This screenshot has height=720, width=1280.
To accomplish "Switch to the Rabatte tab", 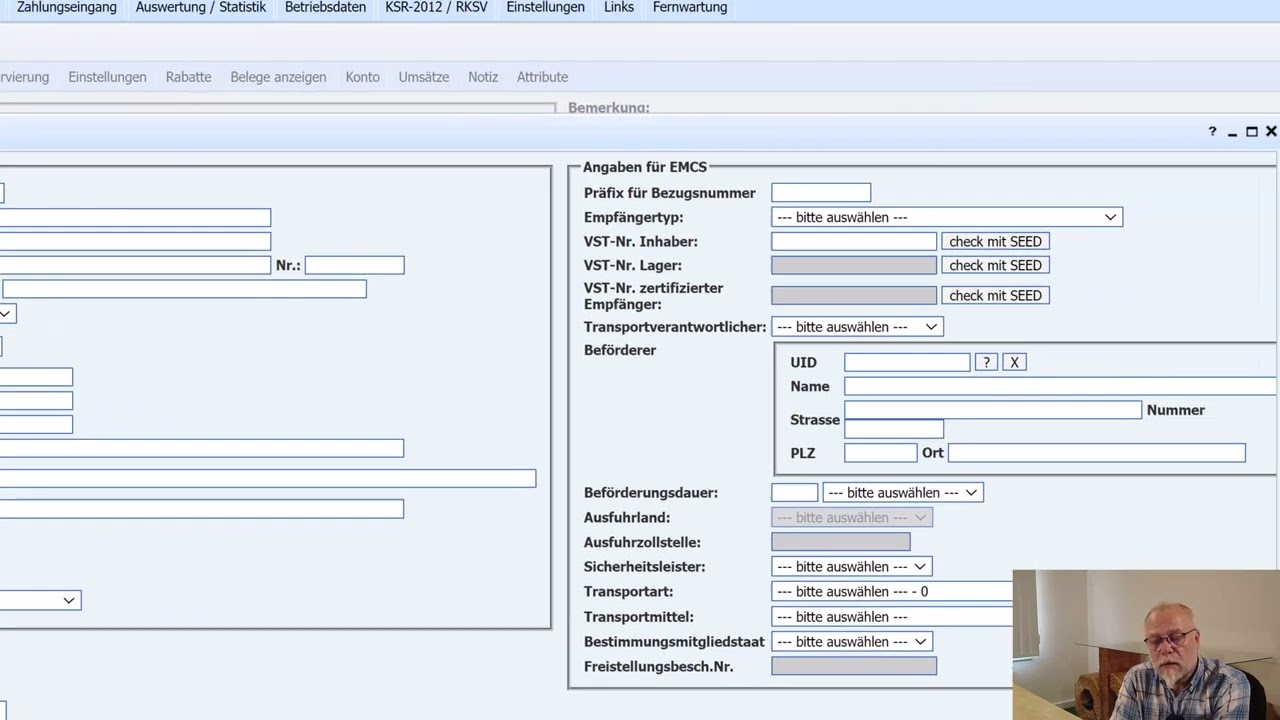I will point(188,77).
